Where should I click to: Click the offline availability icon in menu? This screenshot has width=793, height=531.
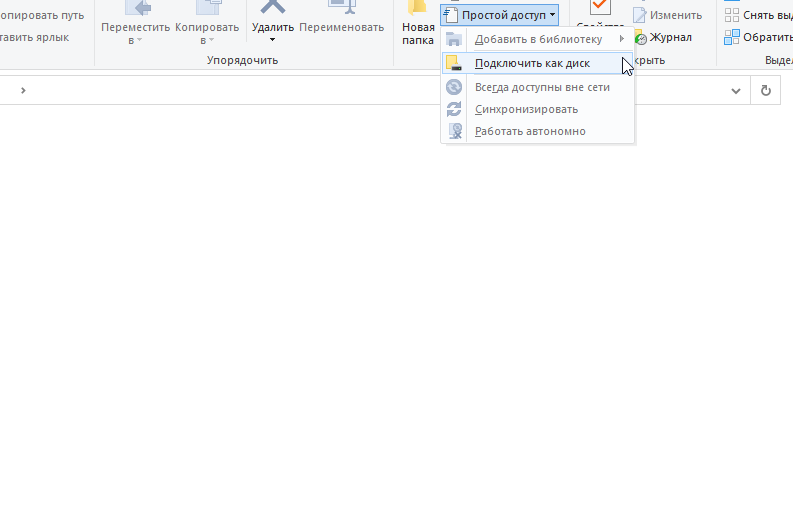click(454, 87)
